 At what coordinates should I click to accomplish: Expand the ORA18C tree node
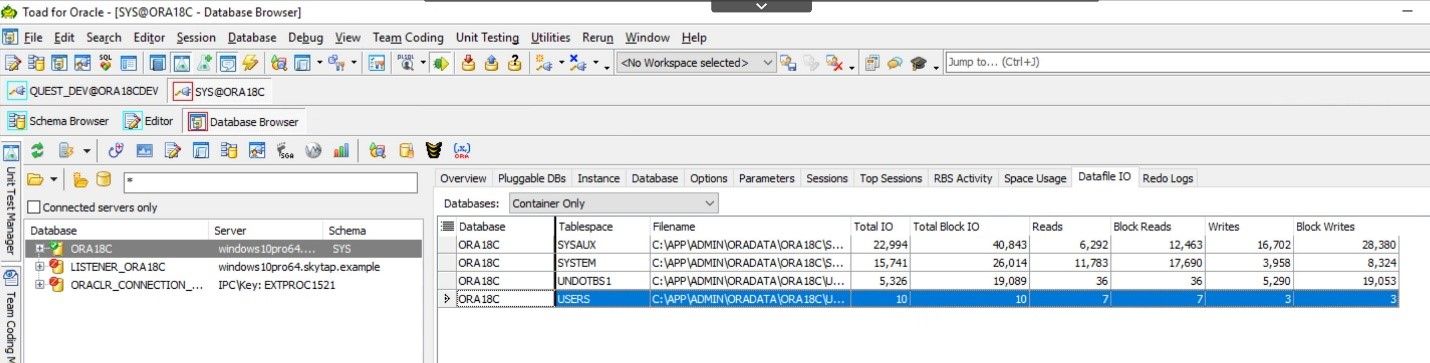point(40,248)
